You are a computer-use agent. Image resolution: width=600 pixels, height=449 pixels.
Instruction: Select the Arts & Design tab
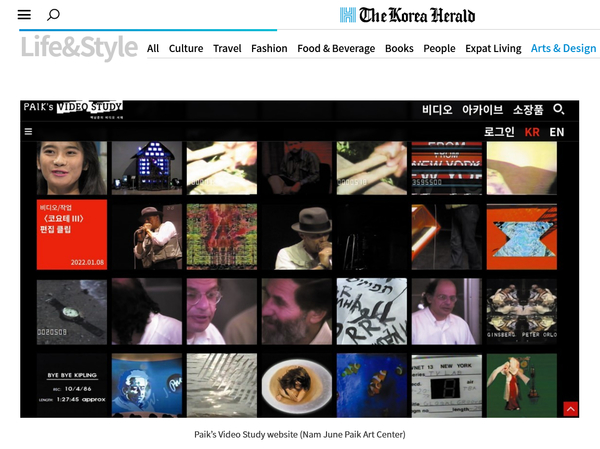coord(563,48)
